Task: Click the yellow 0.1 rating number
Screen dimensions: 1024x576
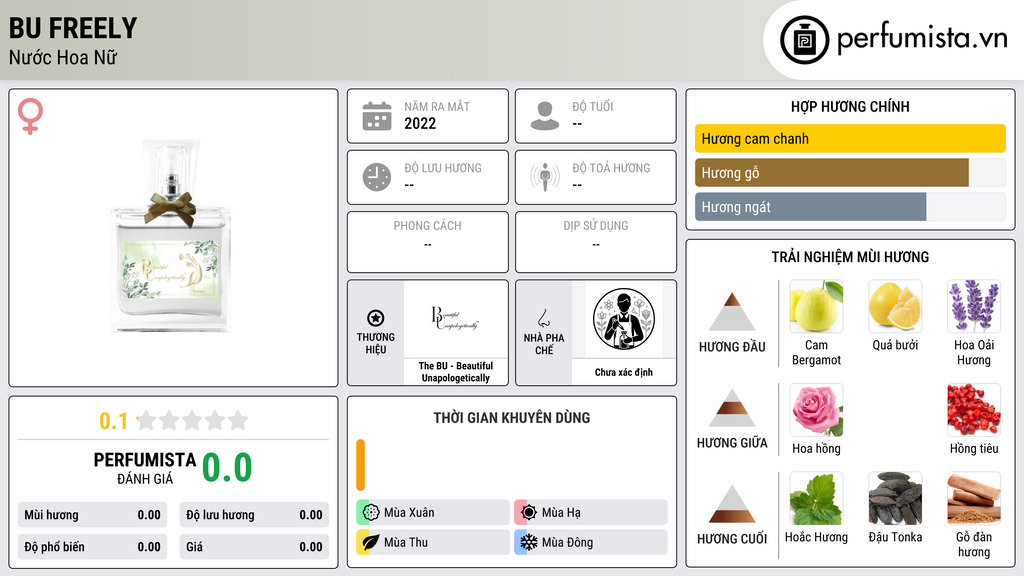Action: coord(113,421)
